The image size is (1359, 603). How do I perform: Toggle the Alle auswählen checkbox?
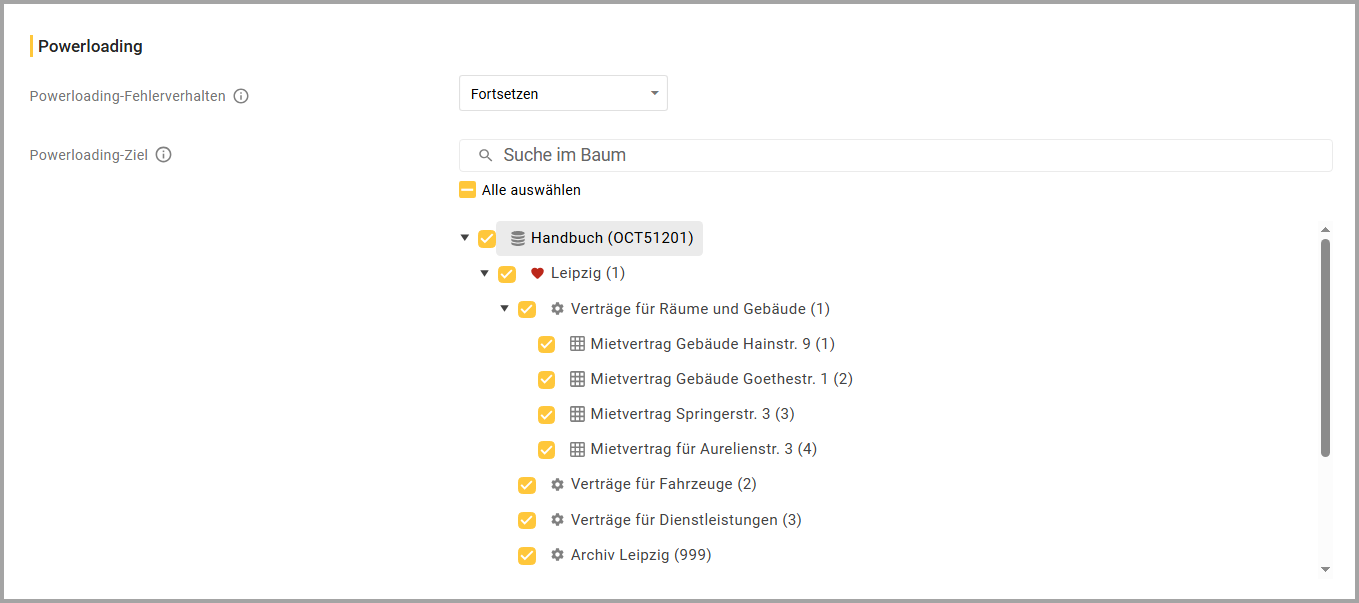click(x=468, y=190)
